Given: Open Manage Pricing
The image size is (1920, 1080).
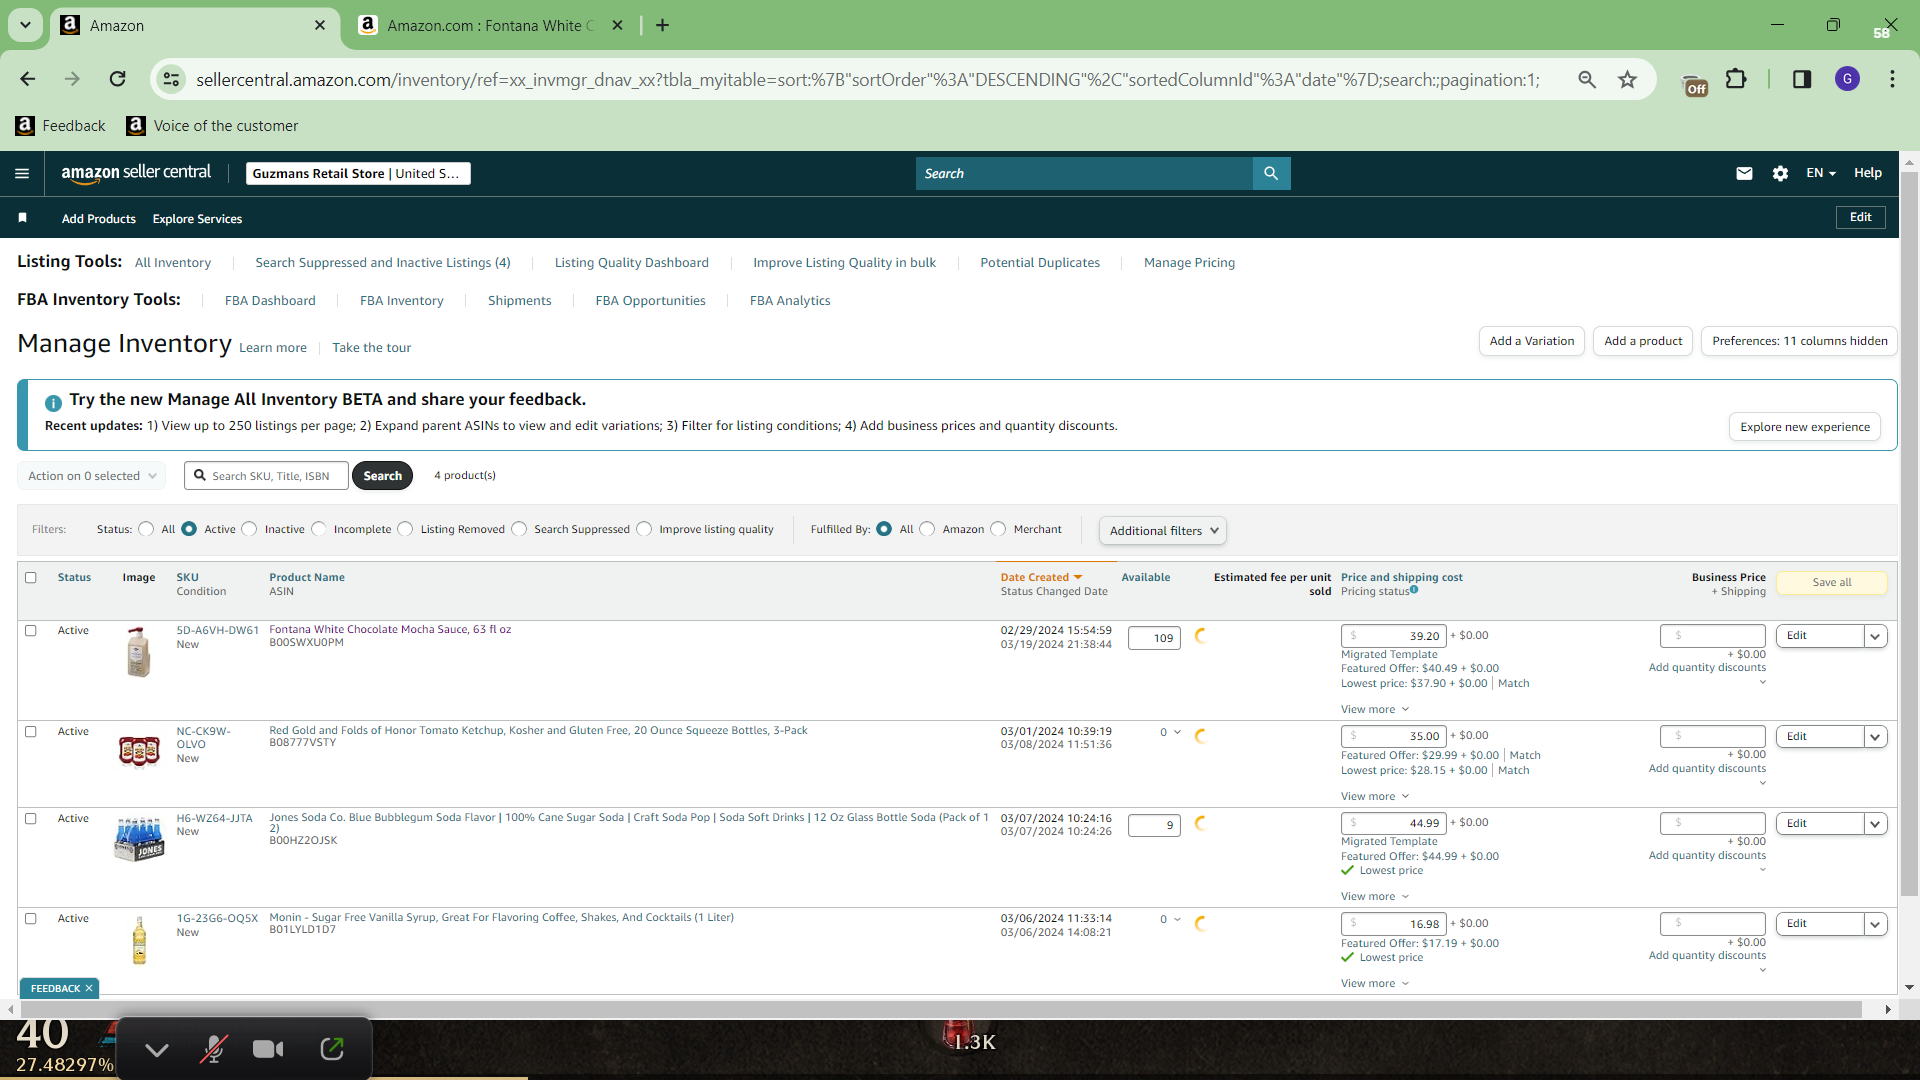Looking at the screenshot, I should pyautogui.click(x=1189, y=263).
